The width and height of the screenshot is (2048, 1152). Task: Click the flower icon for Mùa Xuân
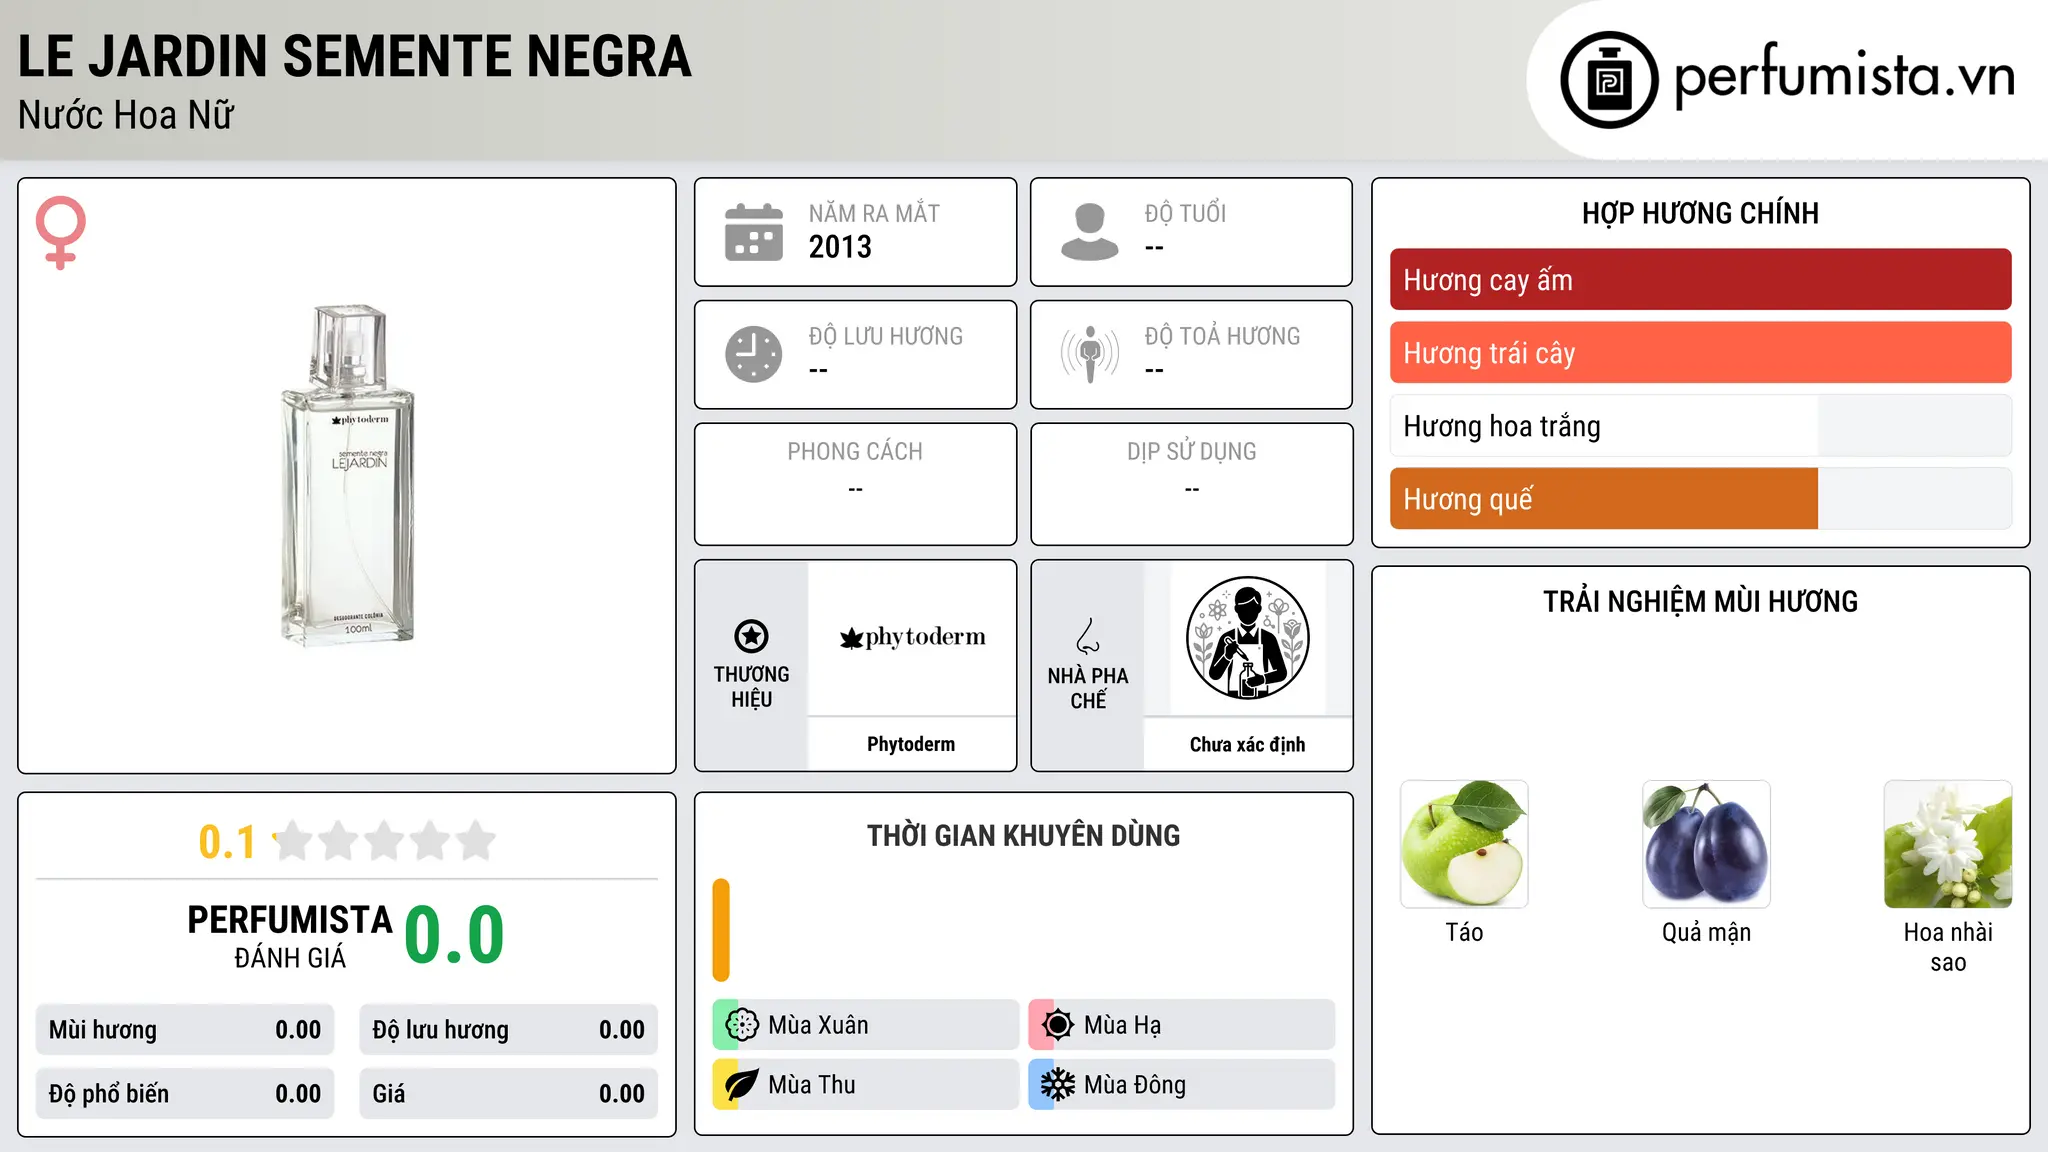click(x=742, y=1025)
